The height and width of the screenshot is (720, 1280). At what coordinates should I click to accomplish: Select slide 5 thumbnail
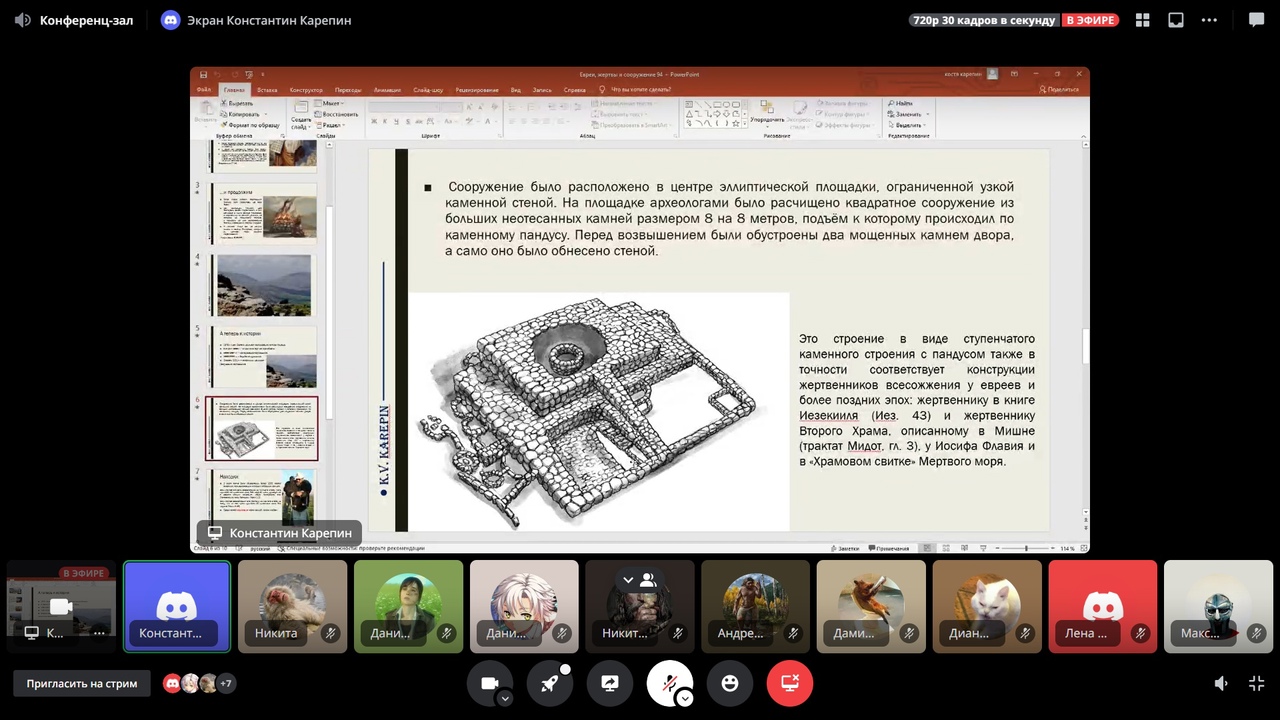pyautogui.click(x=263, y=357)
